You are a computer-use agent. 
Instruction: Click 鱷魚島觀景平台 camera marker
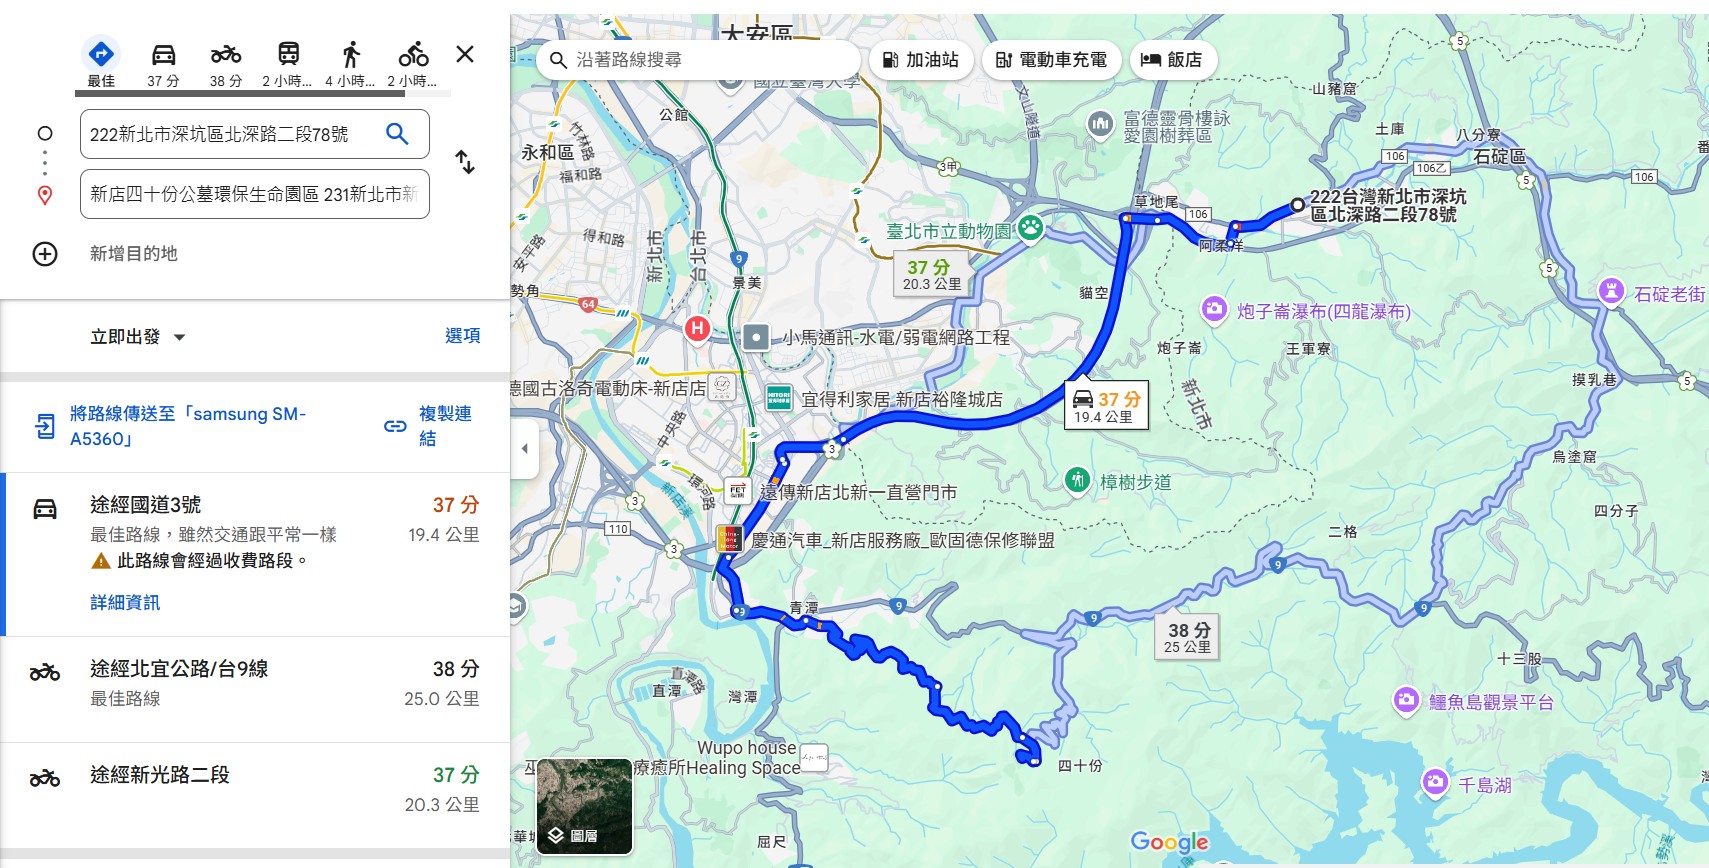tap(1406, 699)
